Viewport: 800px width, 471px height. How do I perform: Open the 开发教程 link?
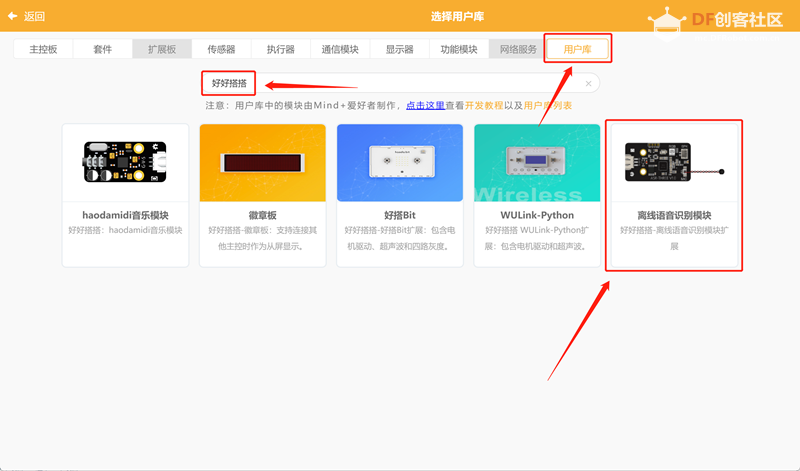484,106
